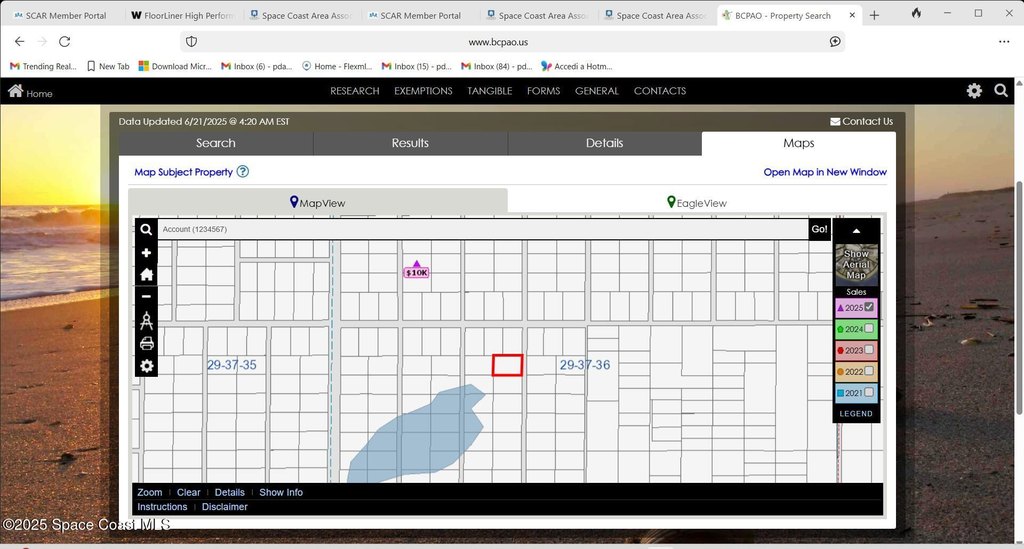Reset map with the home icon
This screenshot has height=549, width=1024.
[147, 275]
